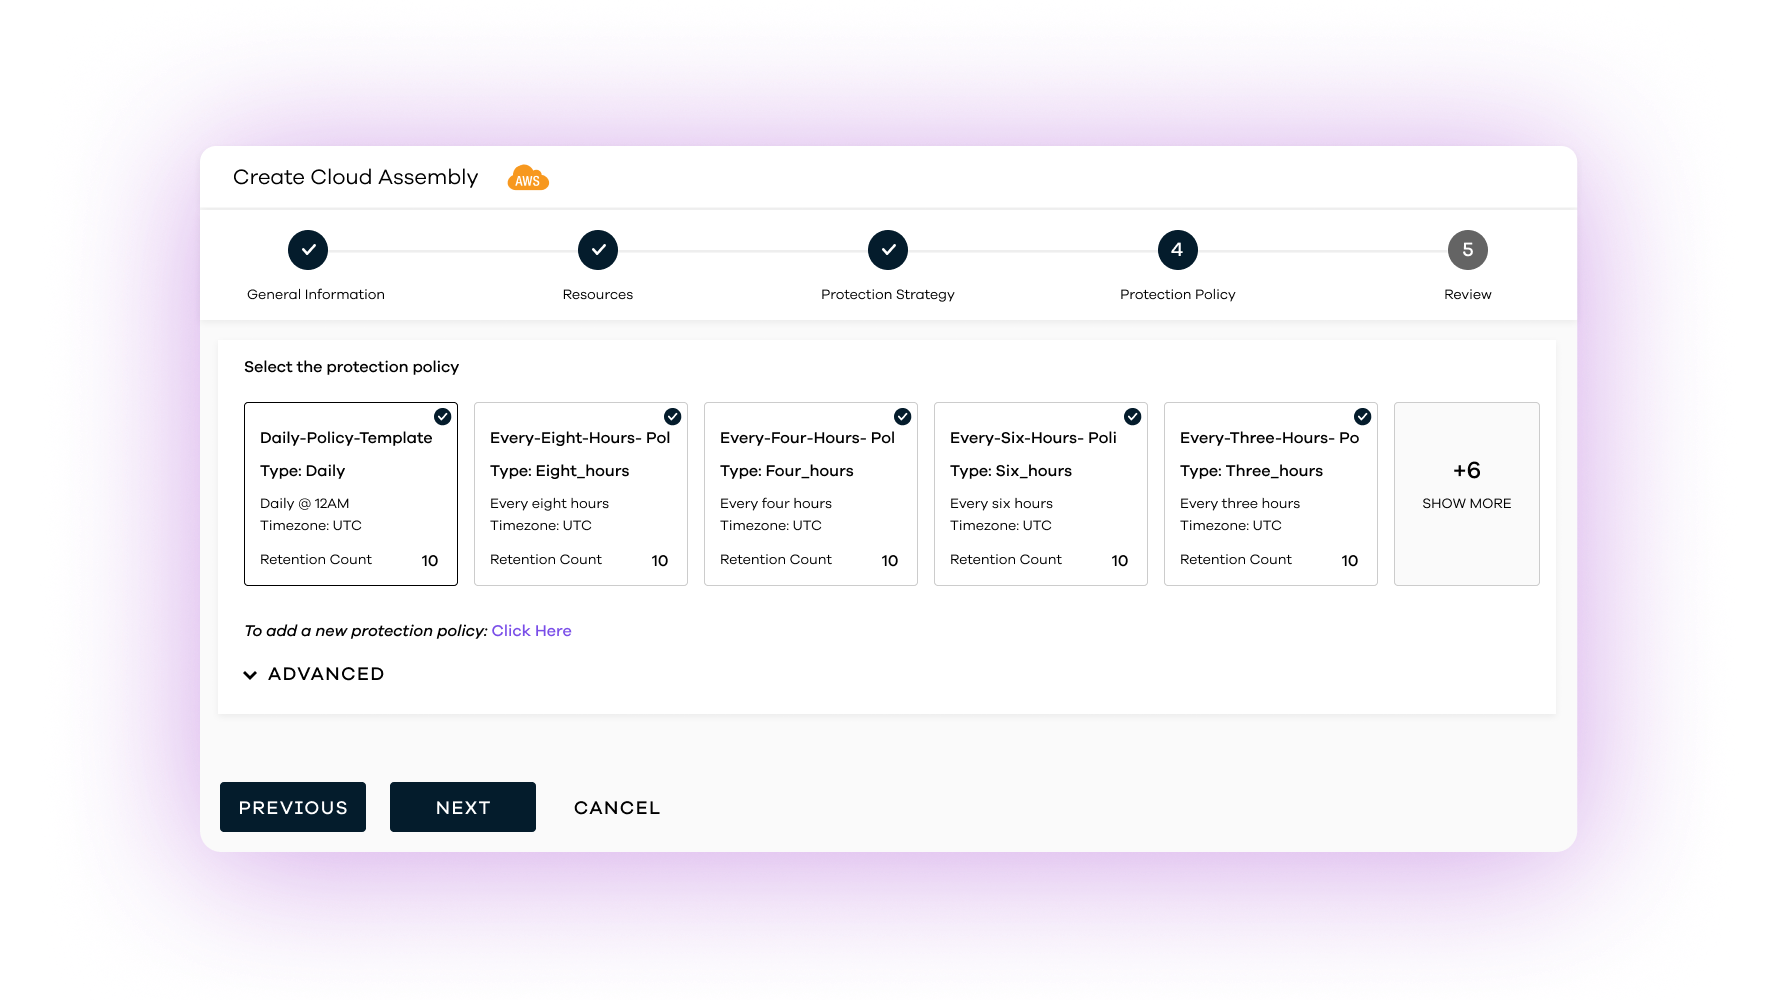
Task: Click 'Every eight hours' schedule text
Action: [549, 504]
